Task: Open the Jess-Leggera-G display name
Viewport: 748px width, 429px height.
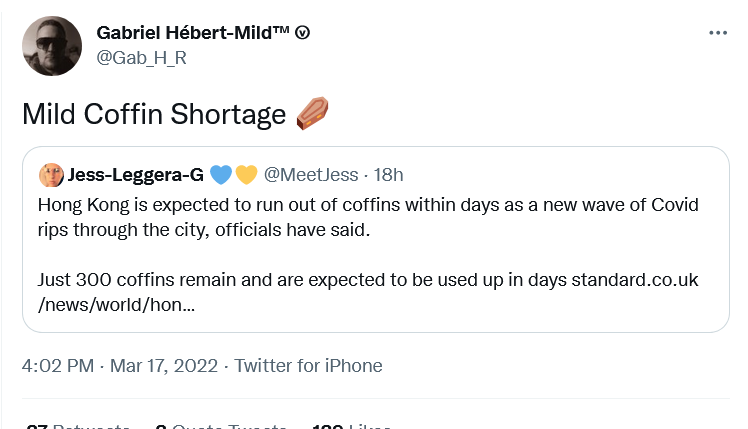Action: click(135, 175)
